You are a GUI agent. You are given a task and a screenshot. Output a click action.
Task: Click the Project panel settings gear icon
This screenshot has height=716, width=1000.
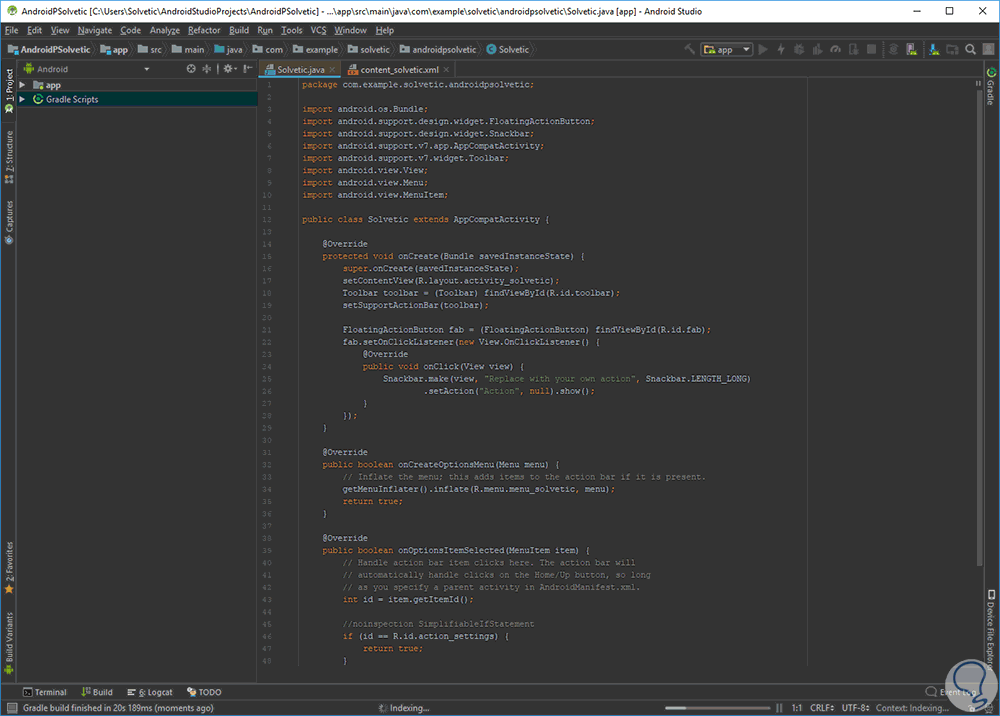pyautogui.click(x=228, y=69)
